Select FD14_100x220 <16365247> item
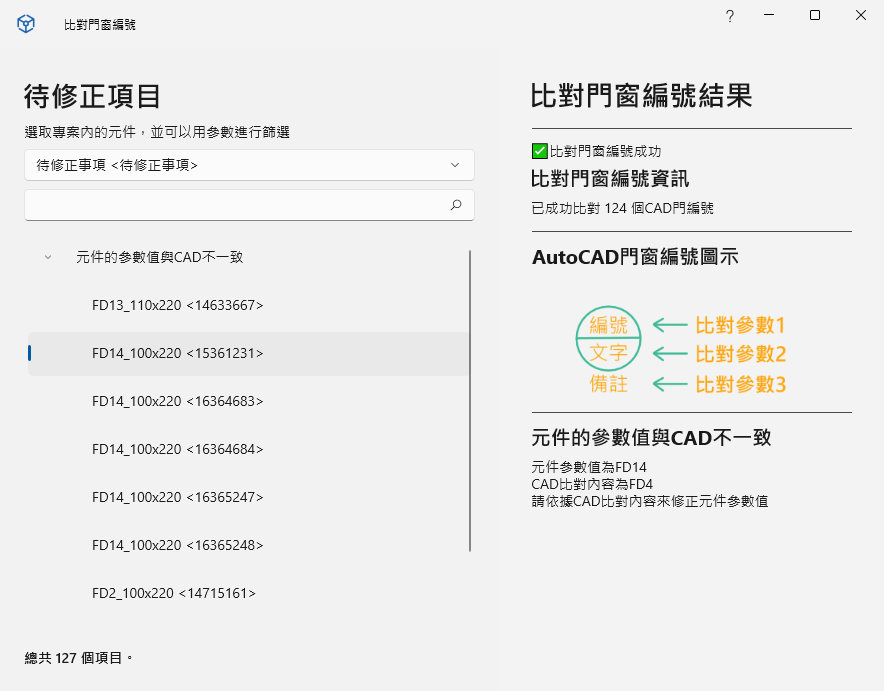 tap(177, 497)
